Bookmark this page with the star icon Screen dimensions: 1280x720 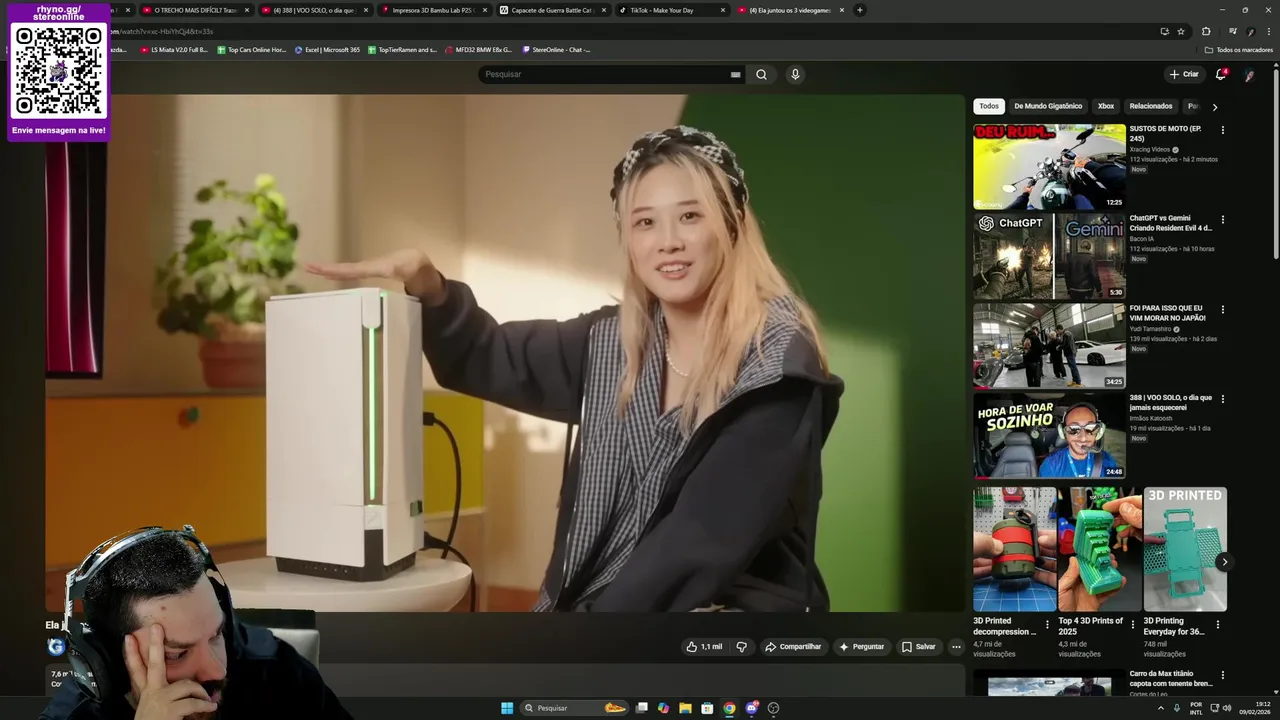tap(1181, 31)
